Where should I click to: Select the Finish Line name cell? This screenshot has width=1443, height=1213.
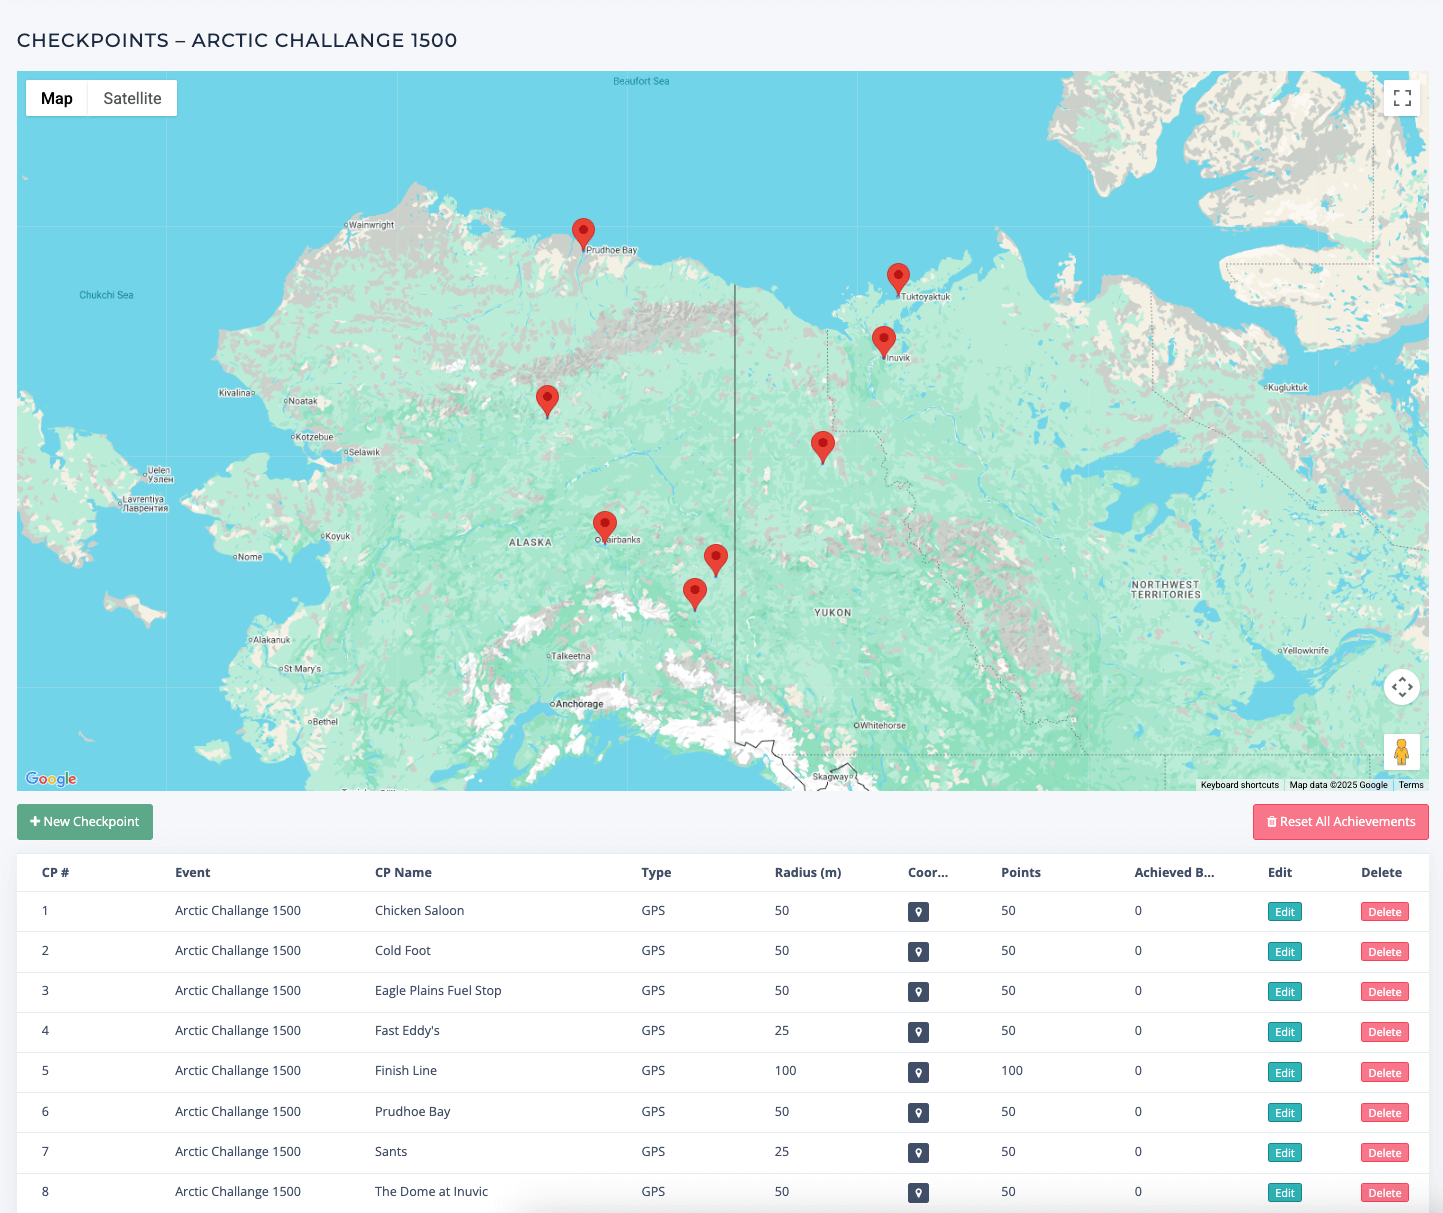[406, 1071]
